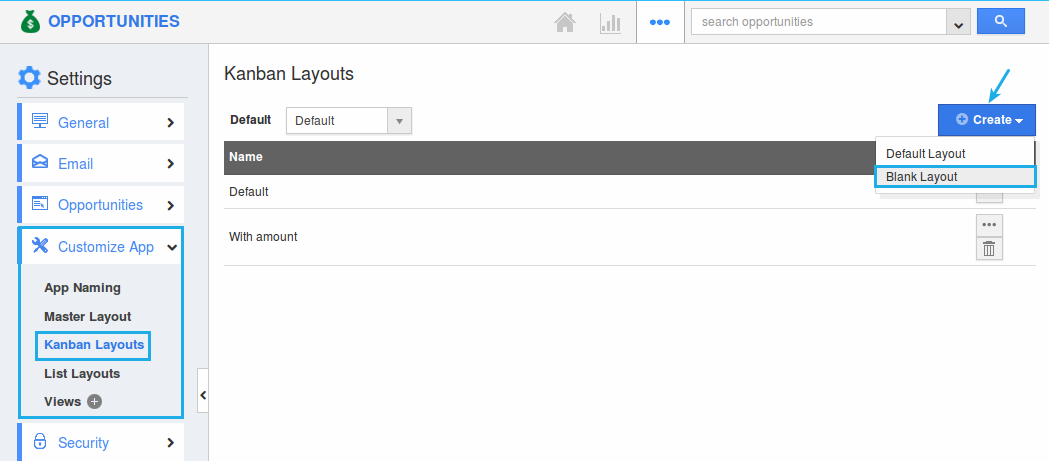The image size is (1049, 461).
Task: Open the search options dropdown arrow
Action: coord(958,22)
